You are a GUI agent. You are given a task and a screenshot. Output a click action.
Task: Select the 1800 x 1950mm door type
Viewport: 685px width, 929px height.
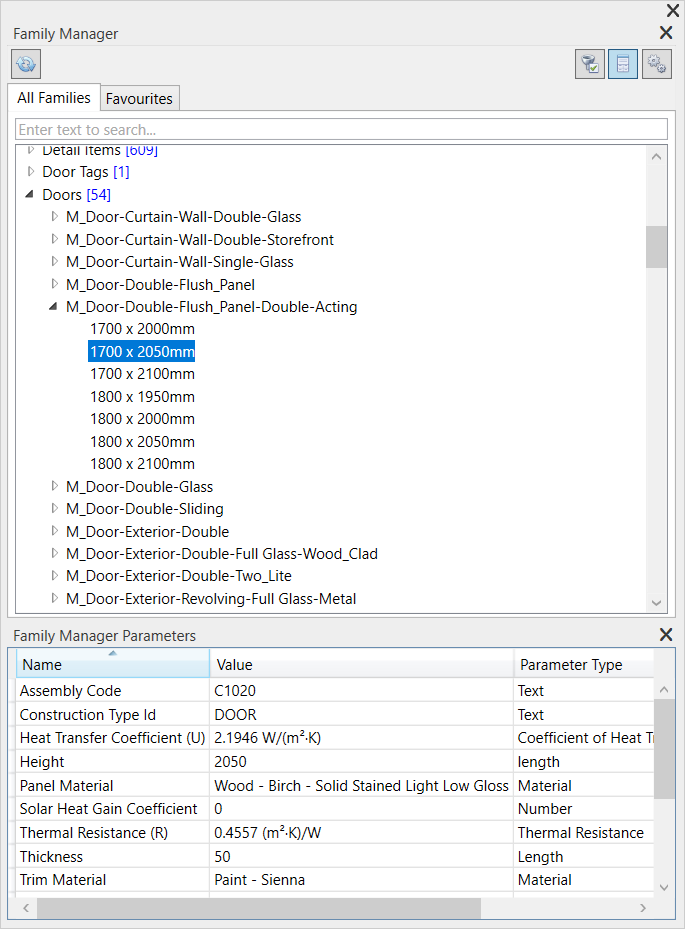coord(142,396)
